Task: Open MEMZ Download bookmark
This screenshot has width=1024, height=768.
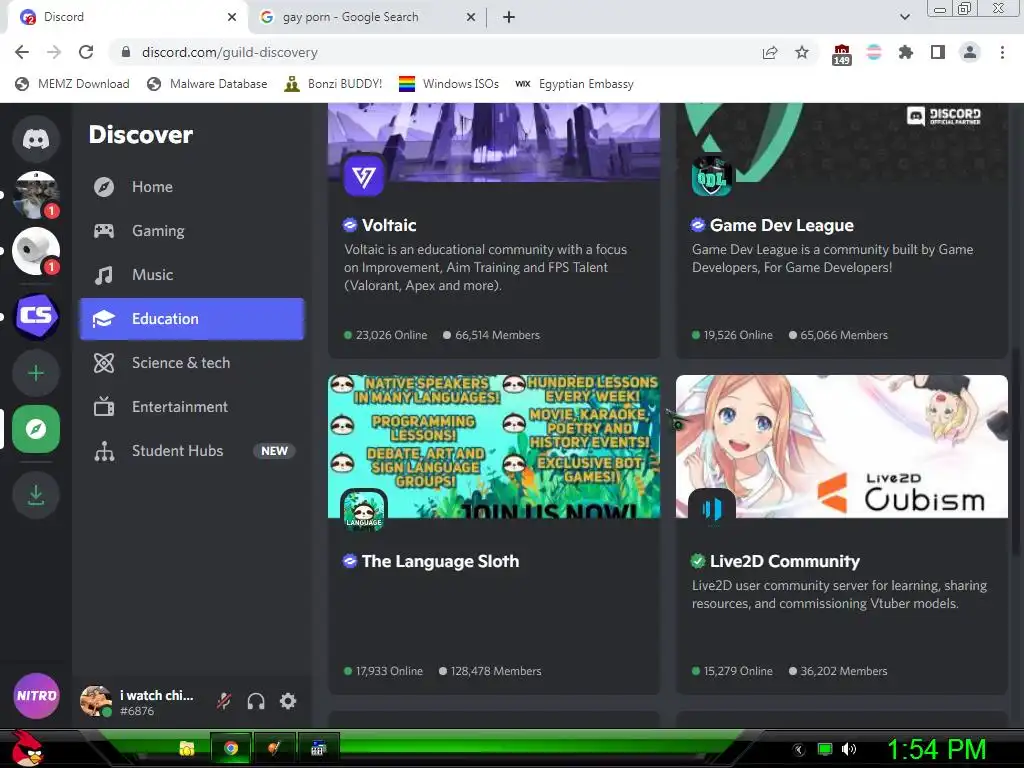Action: click(72, 84)
